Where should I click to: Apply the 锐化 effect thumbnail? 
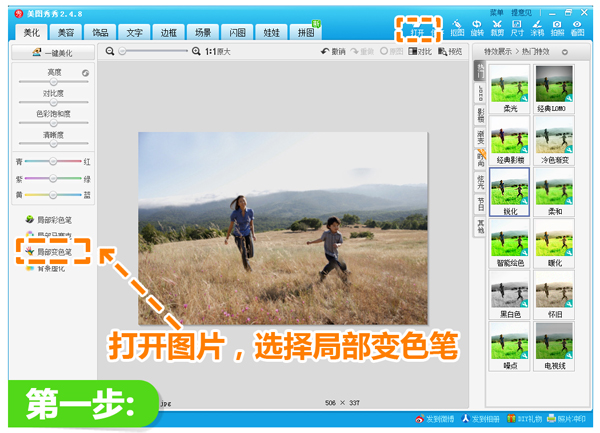coord(509,192)
